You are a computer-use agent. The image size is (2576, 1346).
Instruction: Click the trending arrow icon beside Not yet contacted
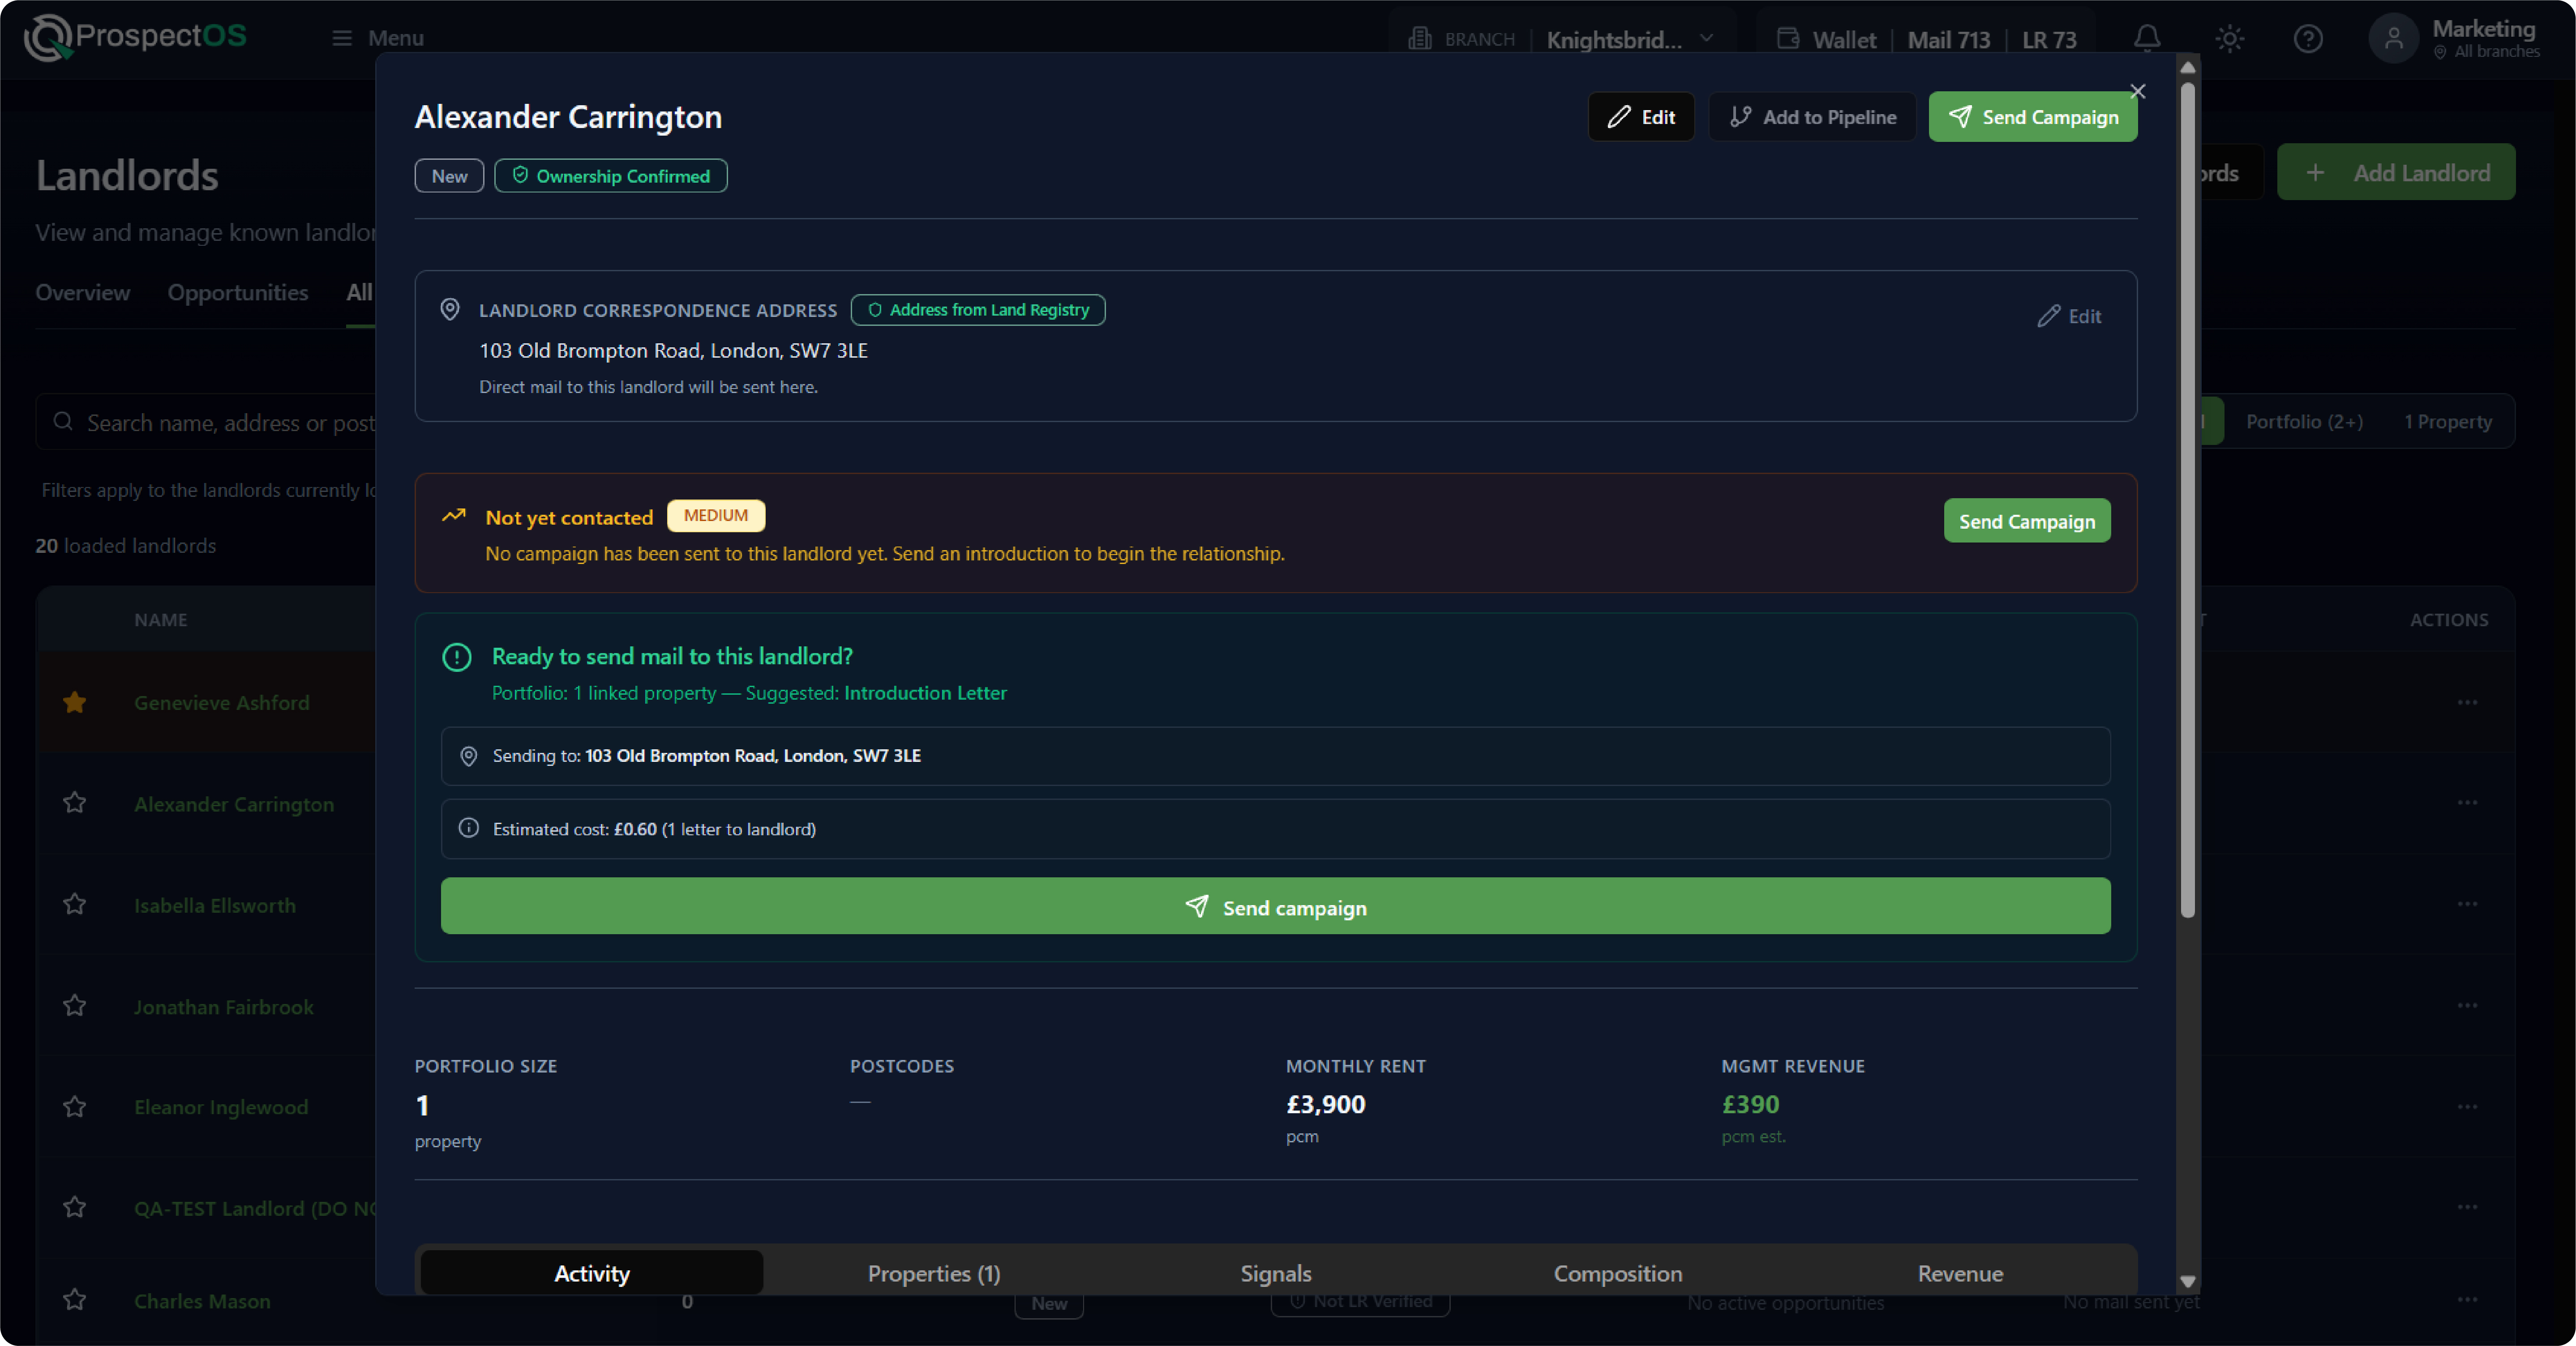pyautogui.click(x=454, y=516)
